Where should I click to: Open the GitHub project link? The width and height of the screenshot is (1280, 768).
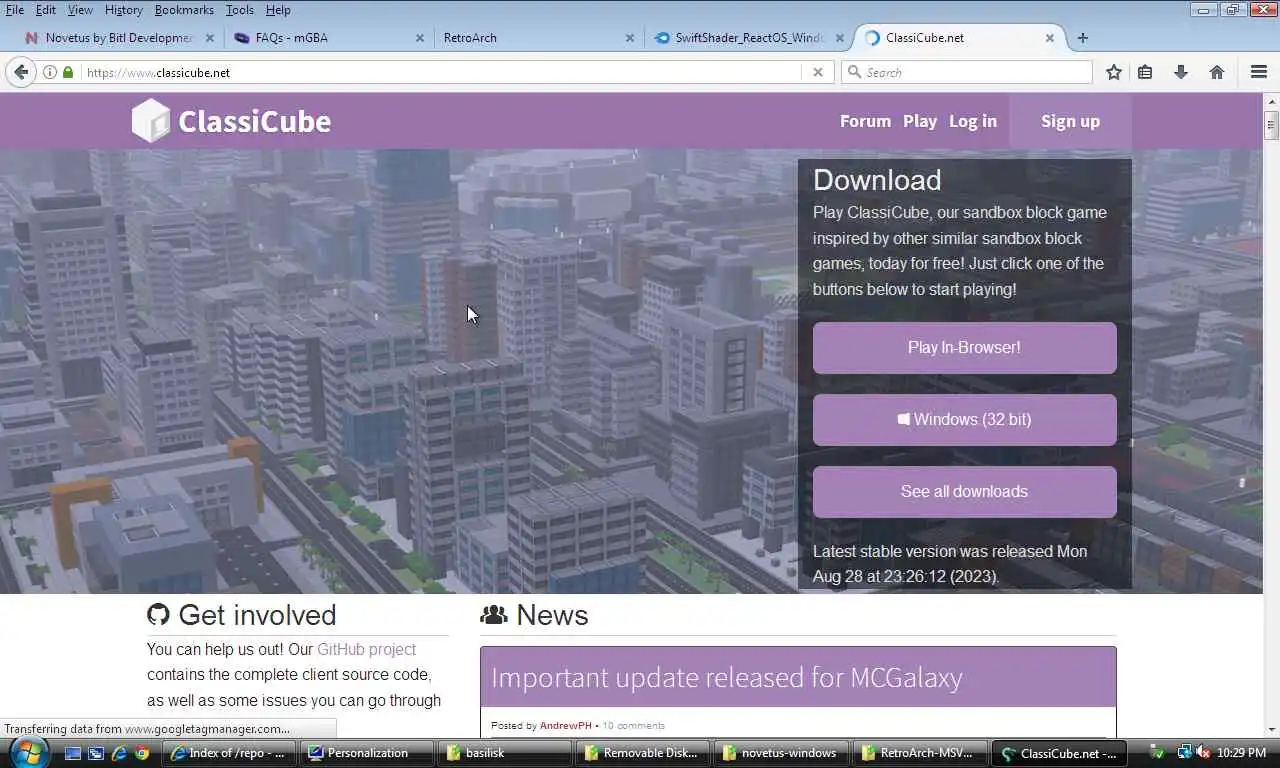pos(366,649)
